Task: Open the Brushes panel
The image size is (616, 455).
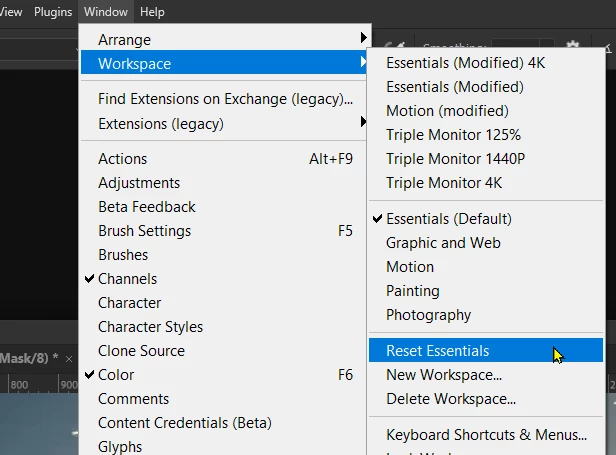Action: [224, 255]
